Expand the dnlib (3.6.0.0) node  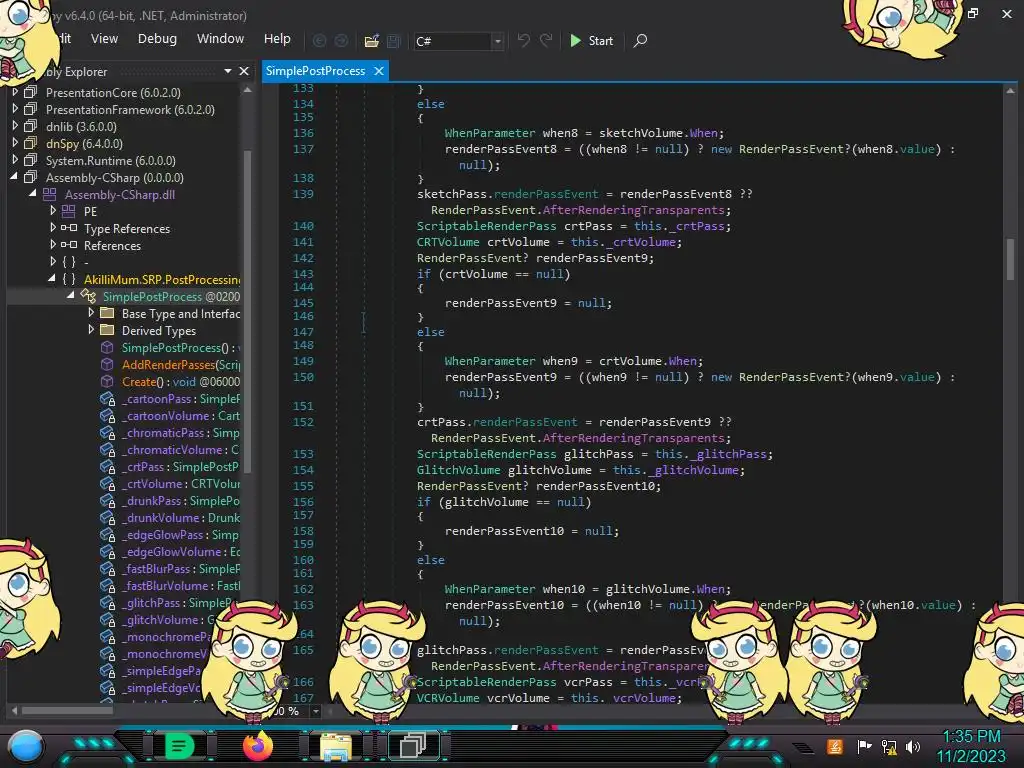(15, 126)
